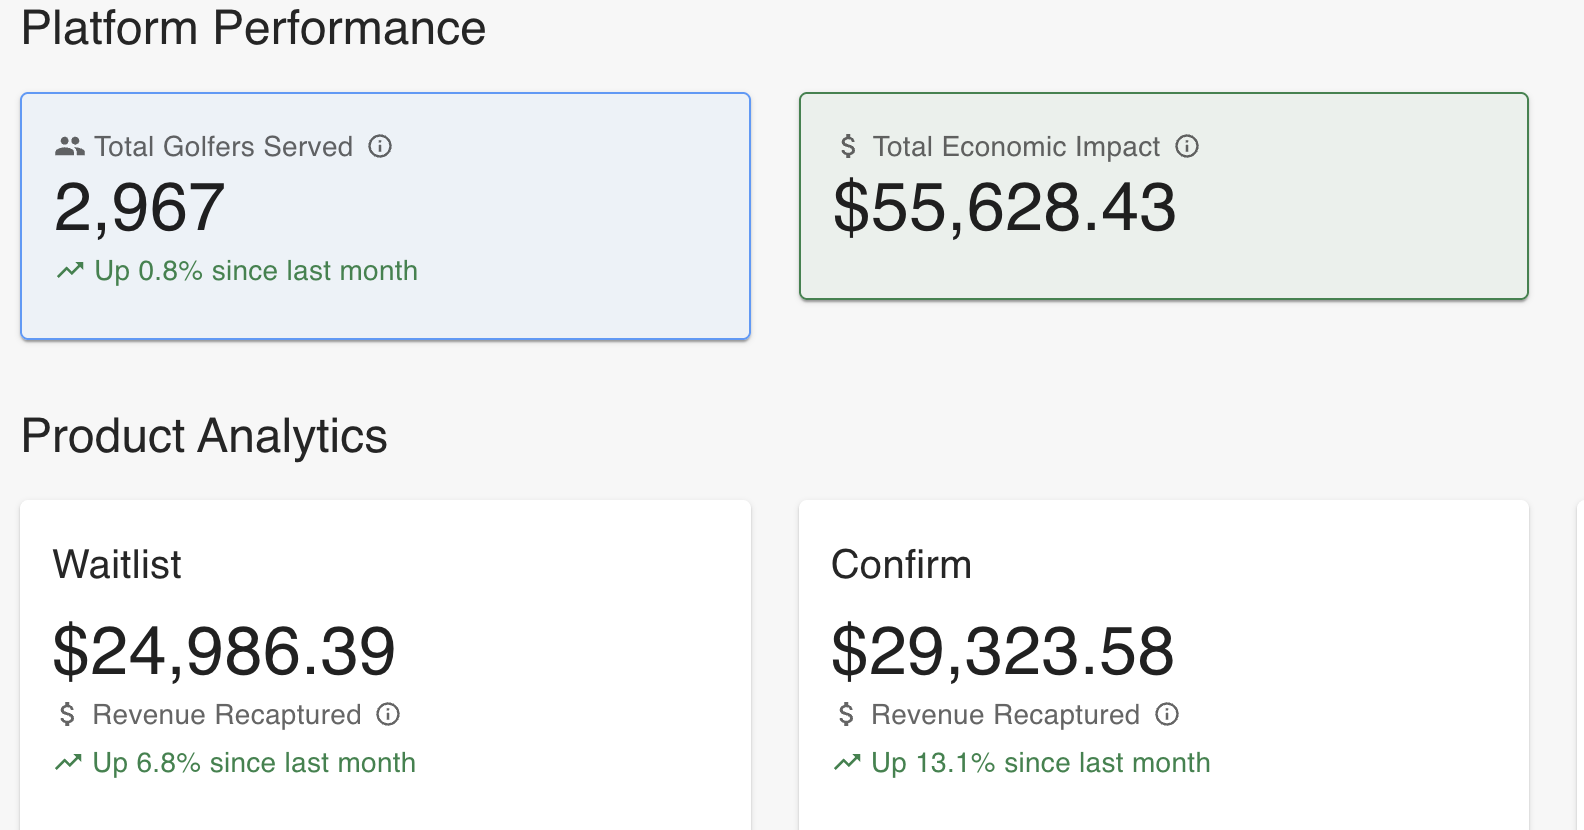Click the $24,986.39 Waitlist revenue figure
Viewport: 1584px width, 830px height.
coord(224,651)
